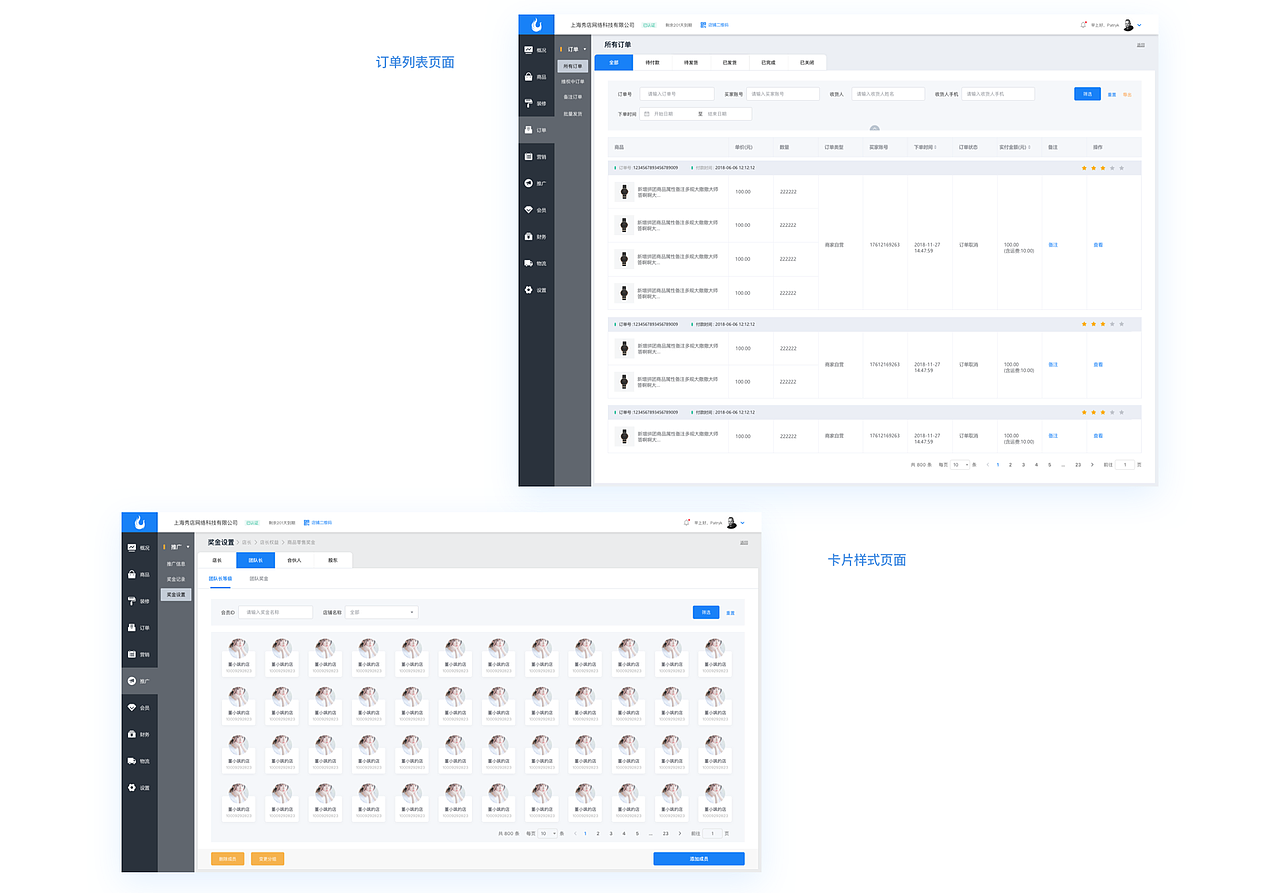Viewport: 1280px width, 893px height.
Task: Switch to 已完成 orders tab
Action: [x=768, y=62]
